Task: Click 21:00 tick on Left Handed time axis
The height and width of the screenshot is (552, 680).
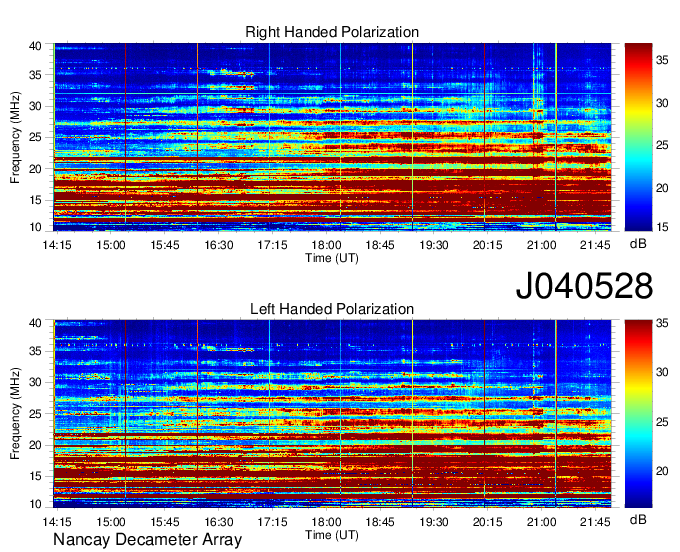Action: click(541, 522)
